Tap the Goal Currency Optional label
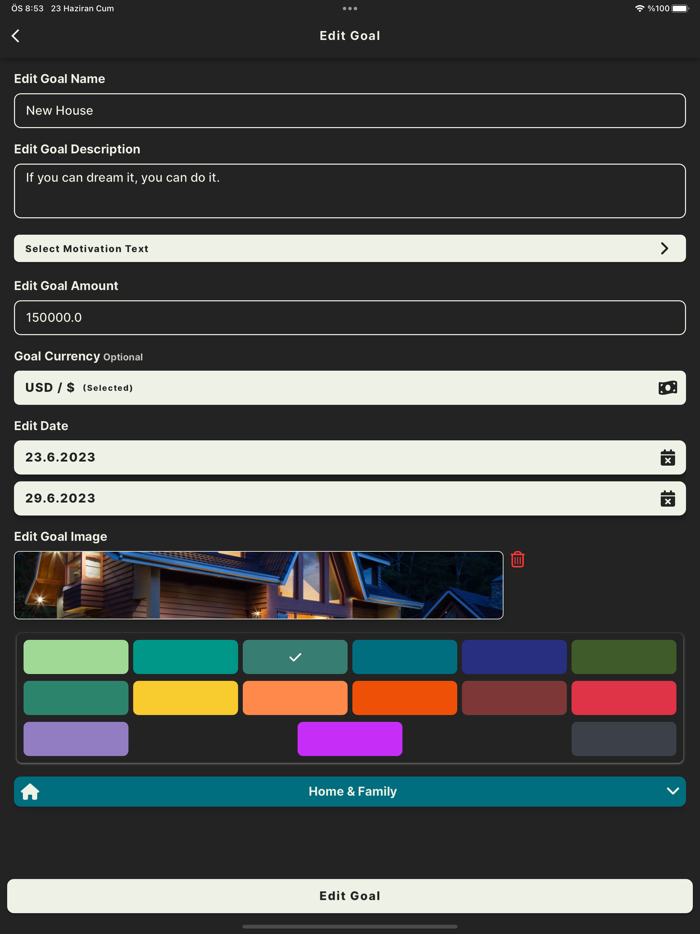 coord(79,356)
